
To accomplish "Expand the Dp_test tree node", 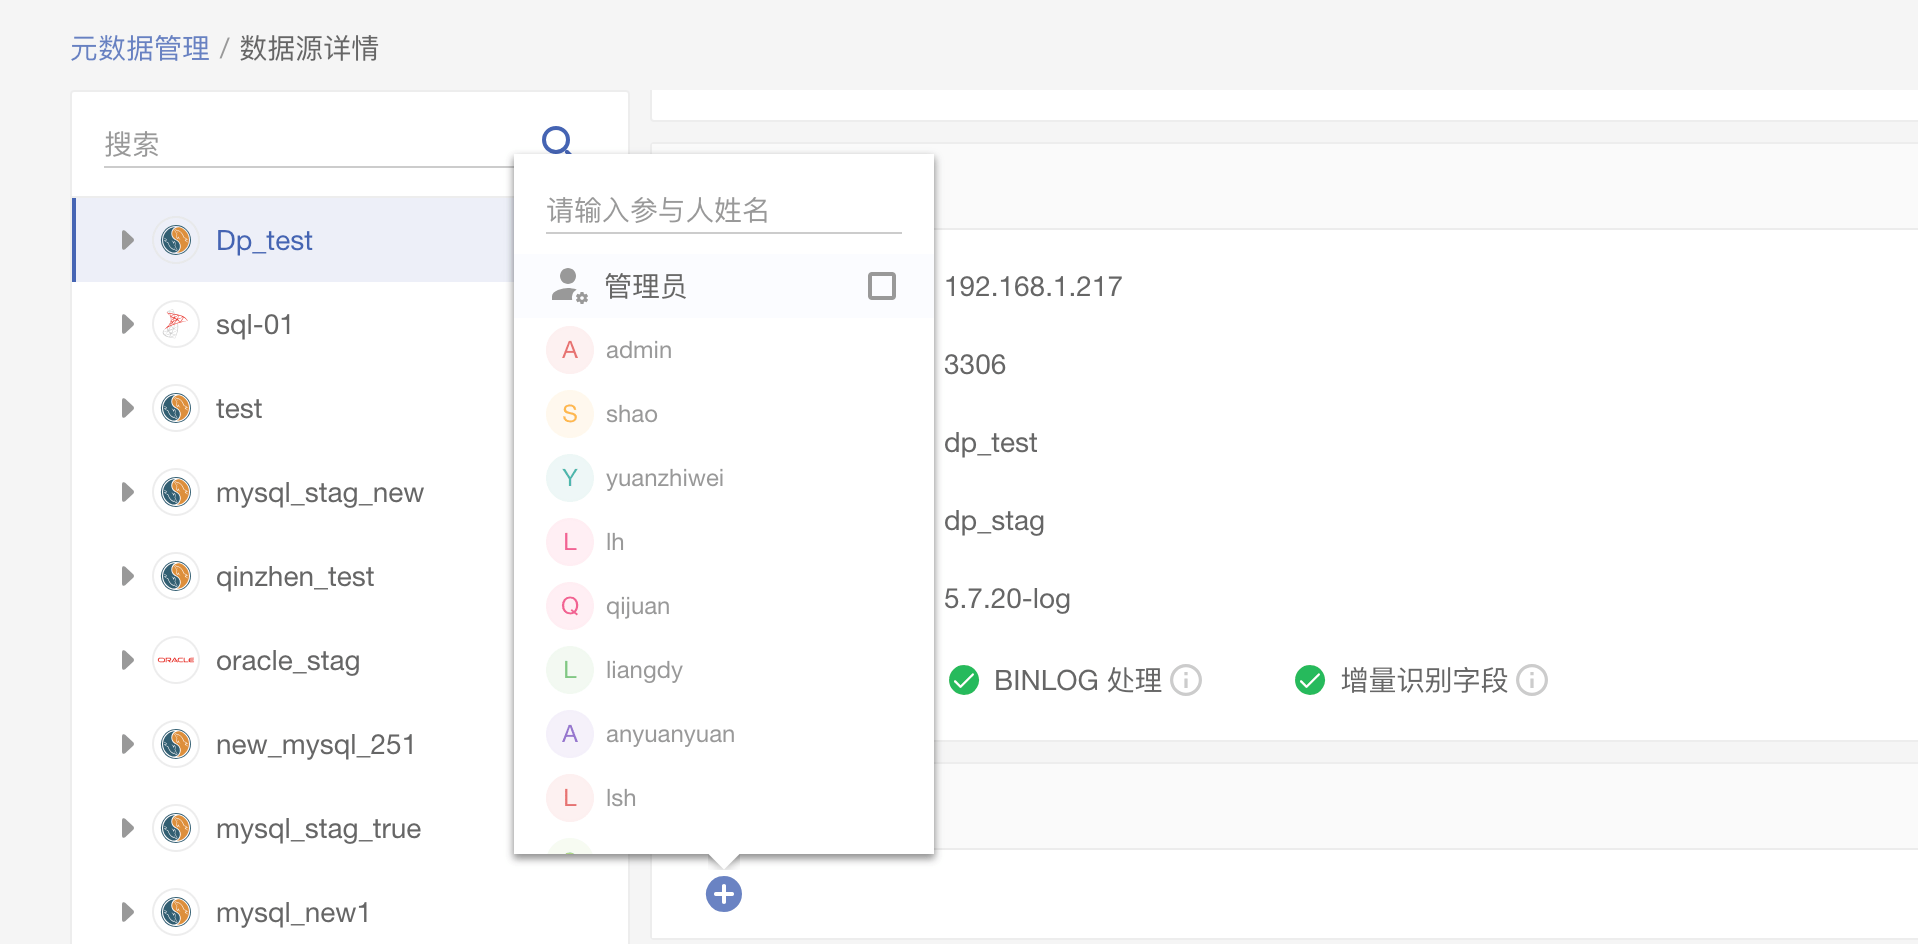I will click(127, 241).
